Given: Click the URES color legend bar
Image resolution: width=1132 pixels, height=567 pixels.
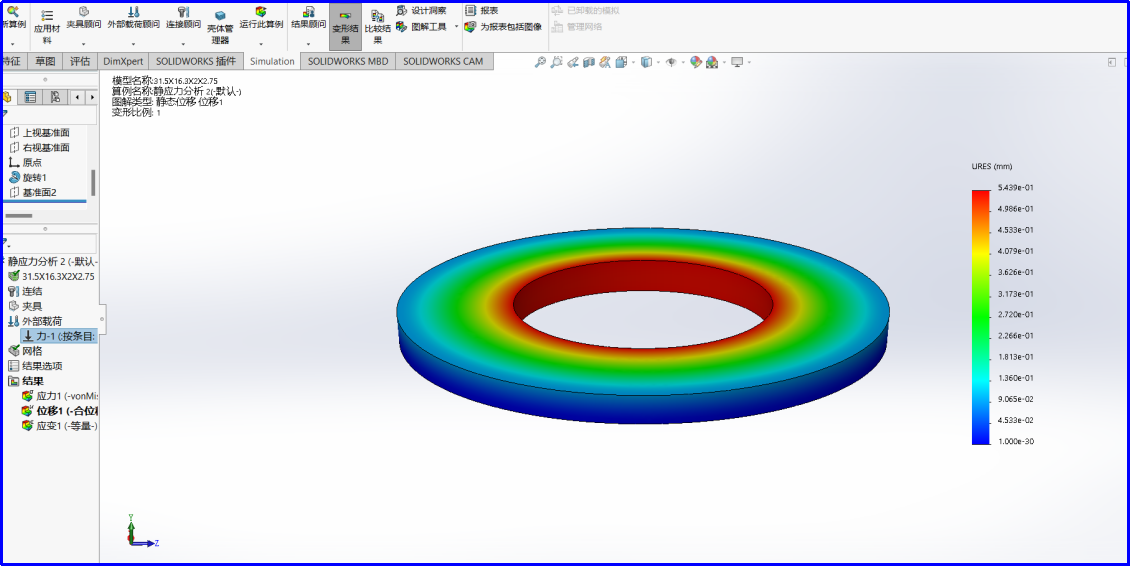Looking at the screenshot, I should click(979, 316).
